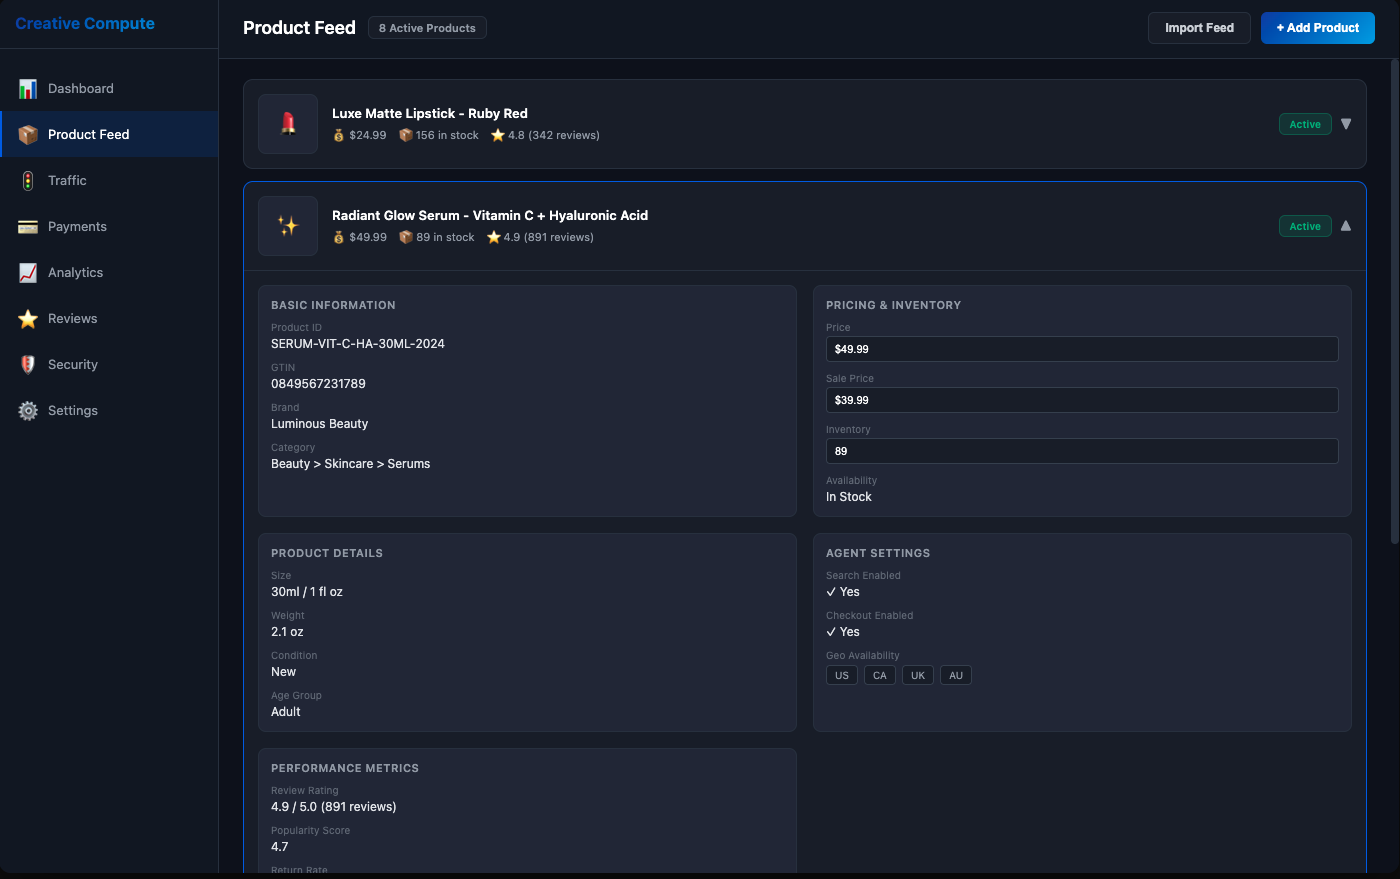Toggle the Active status on Luxe Matte Lipstick
1400x879 pixels.
coord(1305,124)
